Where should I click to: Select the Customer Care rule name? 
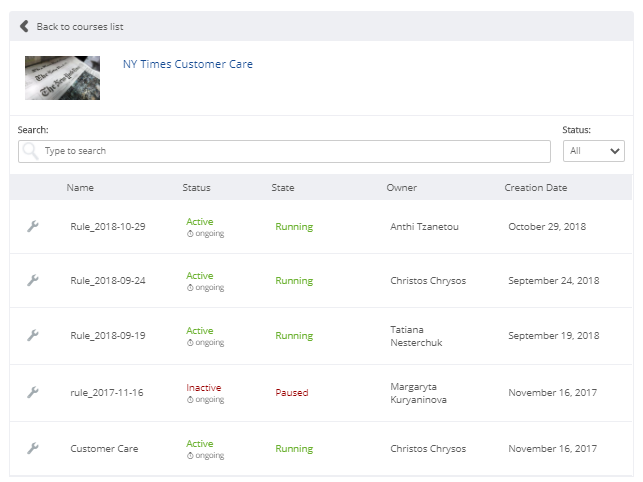coord(104,449)
